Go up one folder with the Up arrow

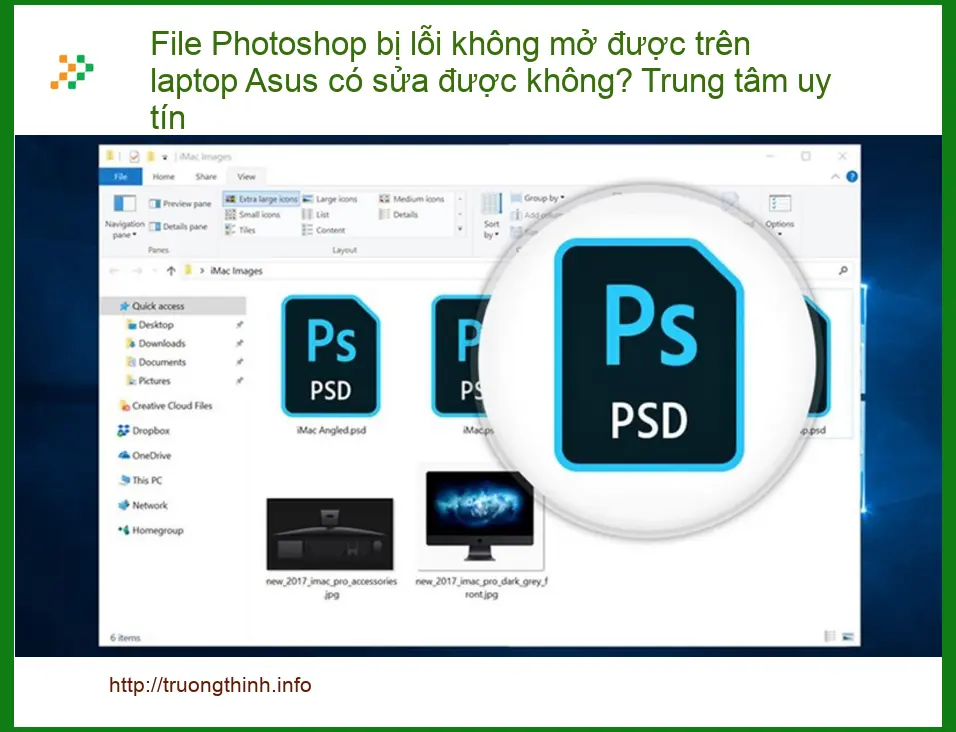click(x=171, y=271)
